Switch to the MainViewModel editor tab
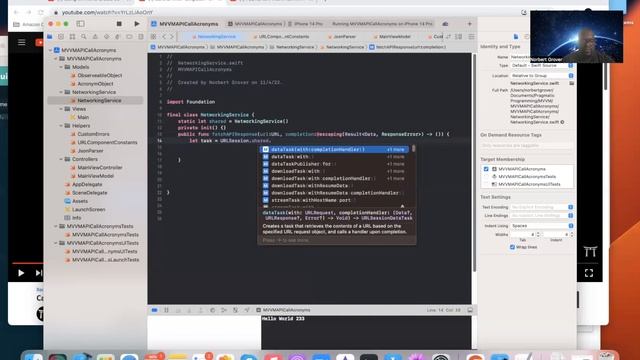This screenshot has height=360, width=640. tap(393, 37)
